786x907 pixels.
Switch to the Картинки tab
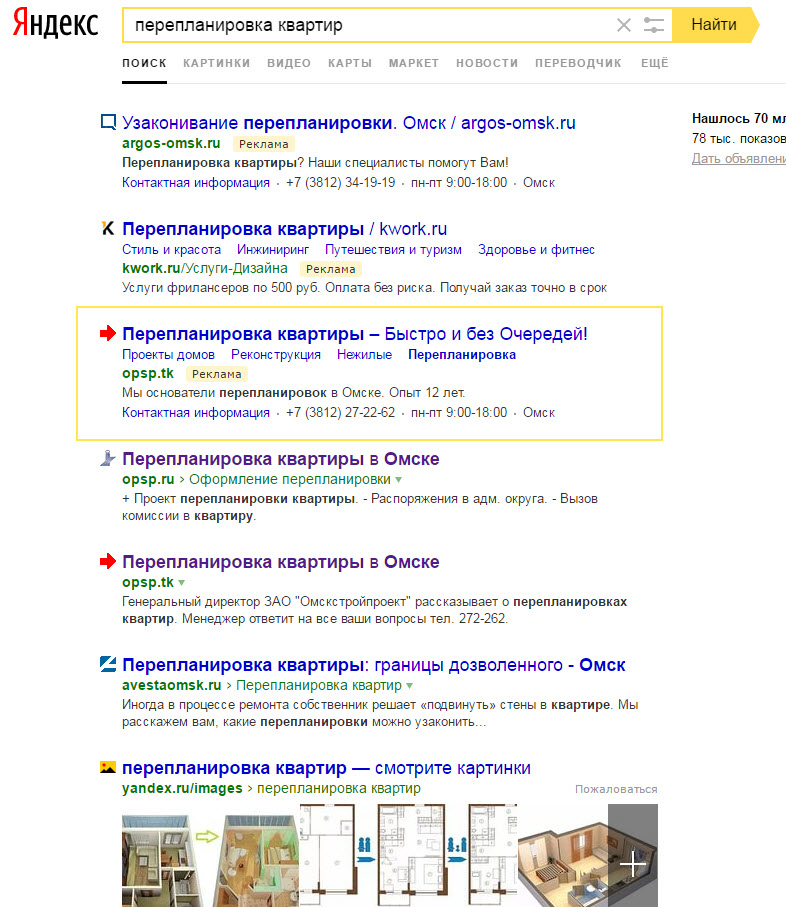click(217, 63)
